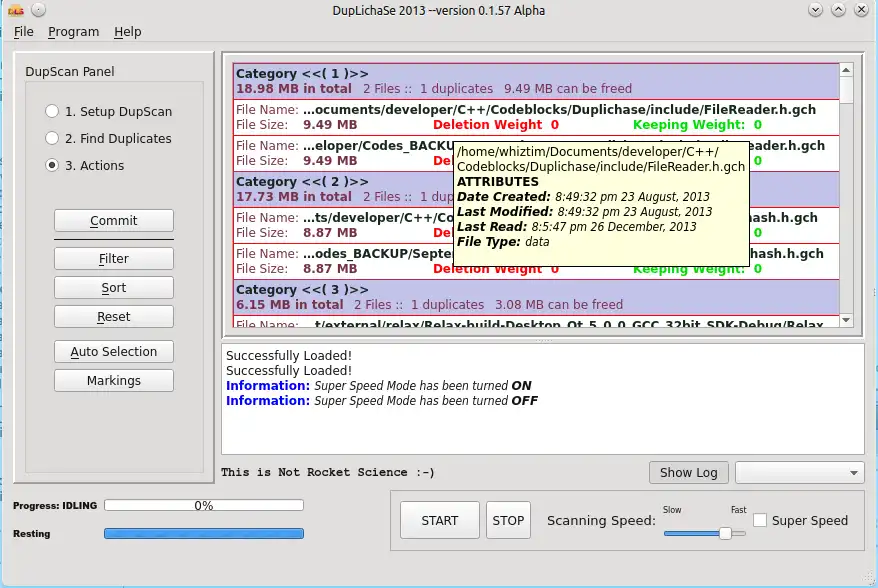Open the Program menu
Image resolution: width=878 pixels, height=588 pixels.
click(73, 32)
